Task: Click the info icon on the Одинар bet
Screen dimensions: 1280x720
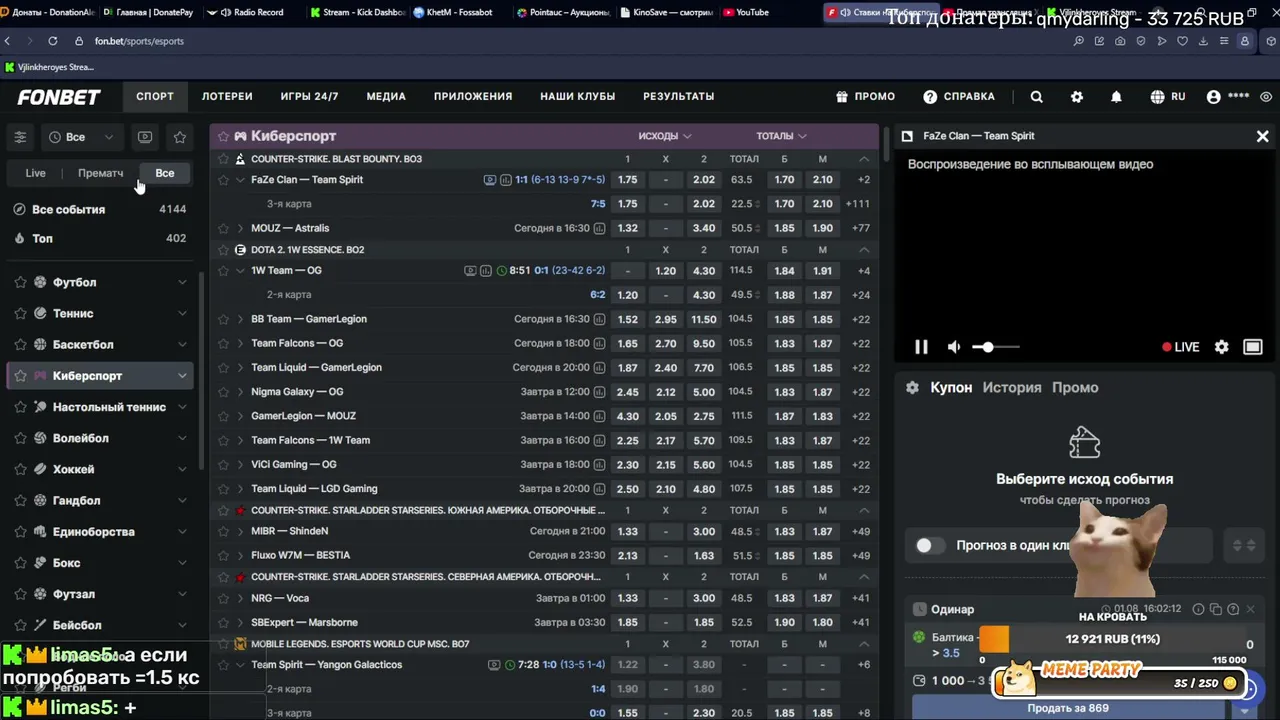Action: (x=1198, y=609)
